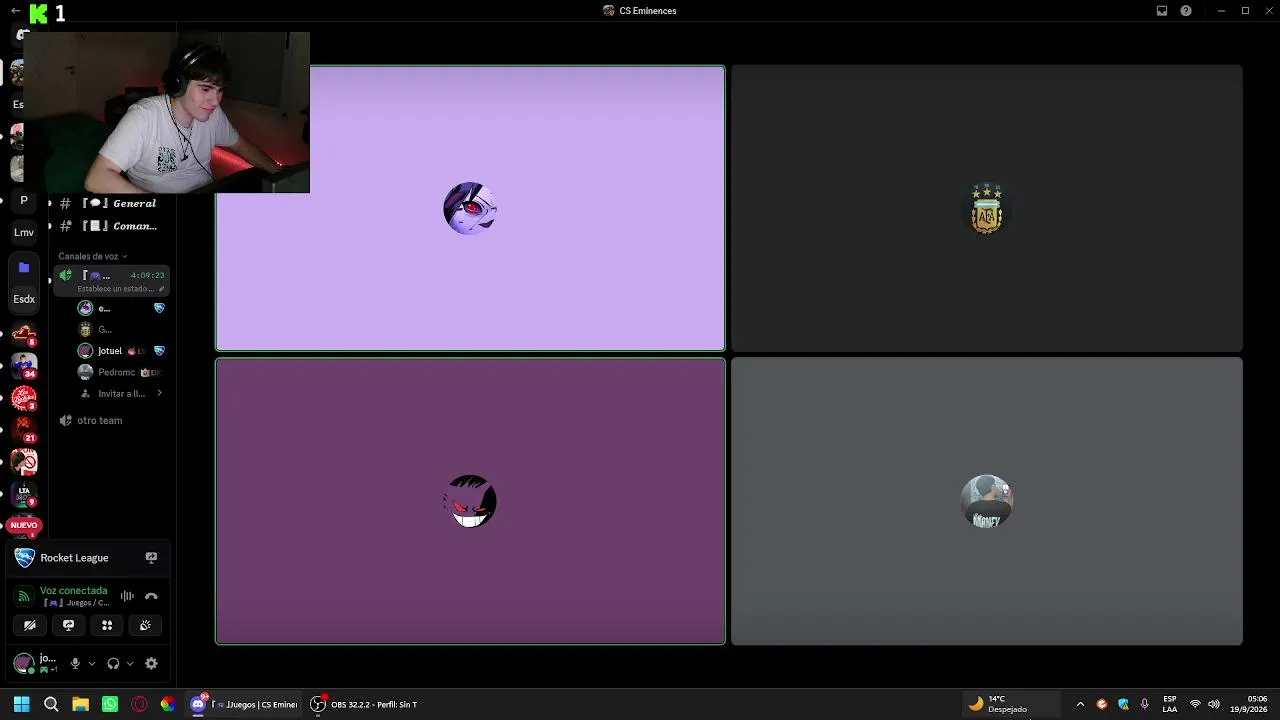Open cloud server icon with badge 5
Viewport: 1280px width, 720px height.
24,334
